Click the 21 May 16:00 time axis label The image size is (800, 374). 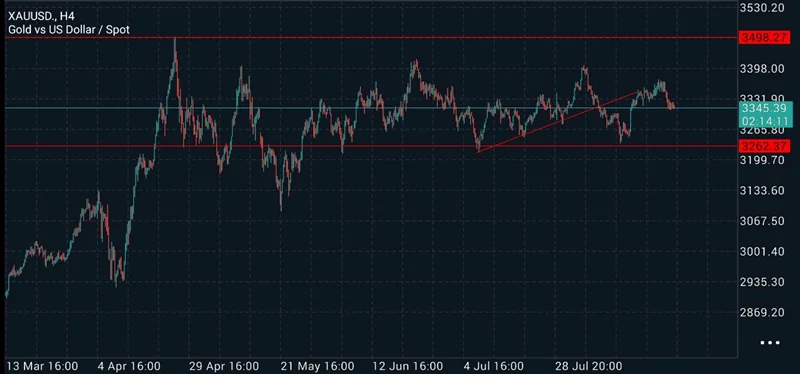click(x=317, y=366)
